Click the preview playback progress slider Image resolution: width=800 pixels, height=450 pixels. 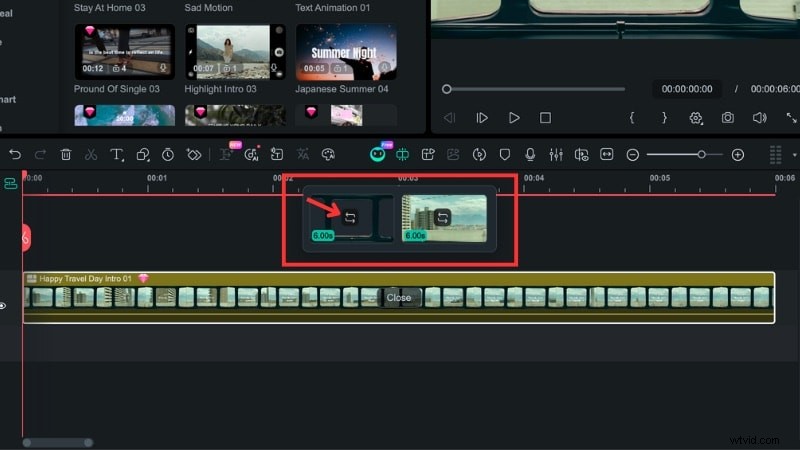[x=534, y=89]
